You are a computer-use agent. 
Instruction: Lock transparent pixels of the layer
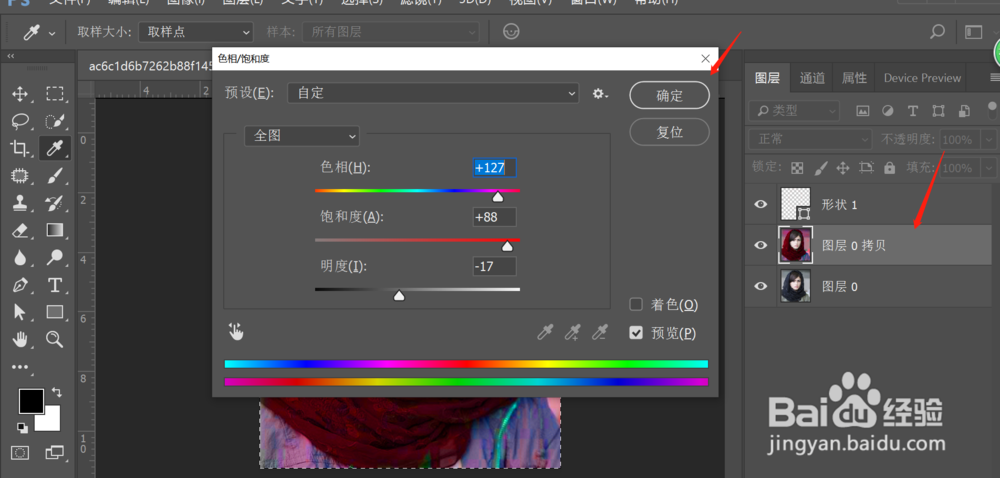[797, 168]
